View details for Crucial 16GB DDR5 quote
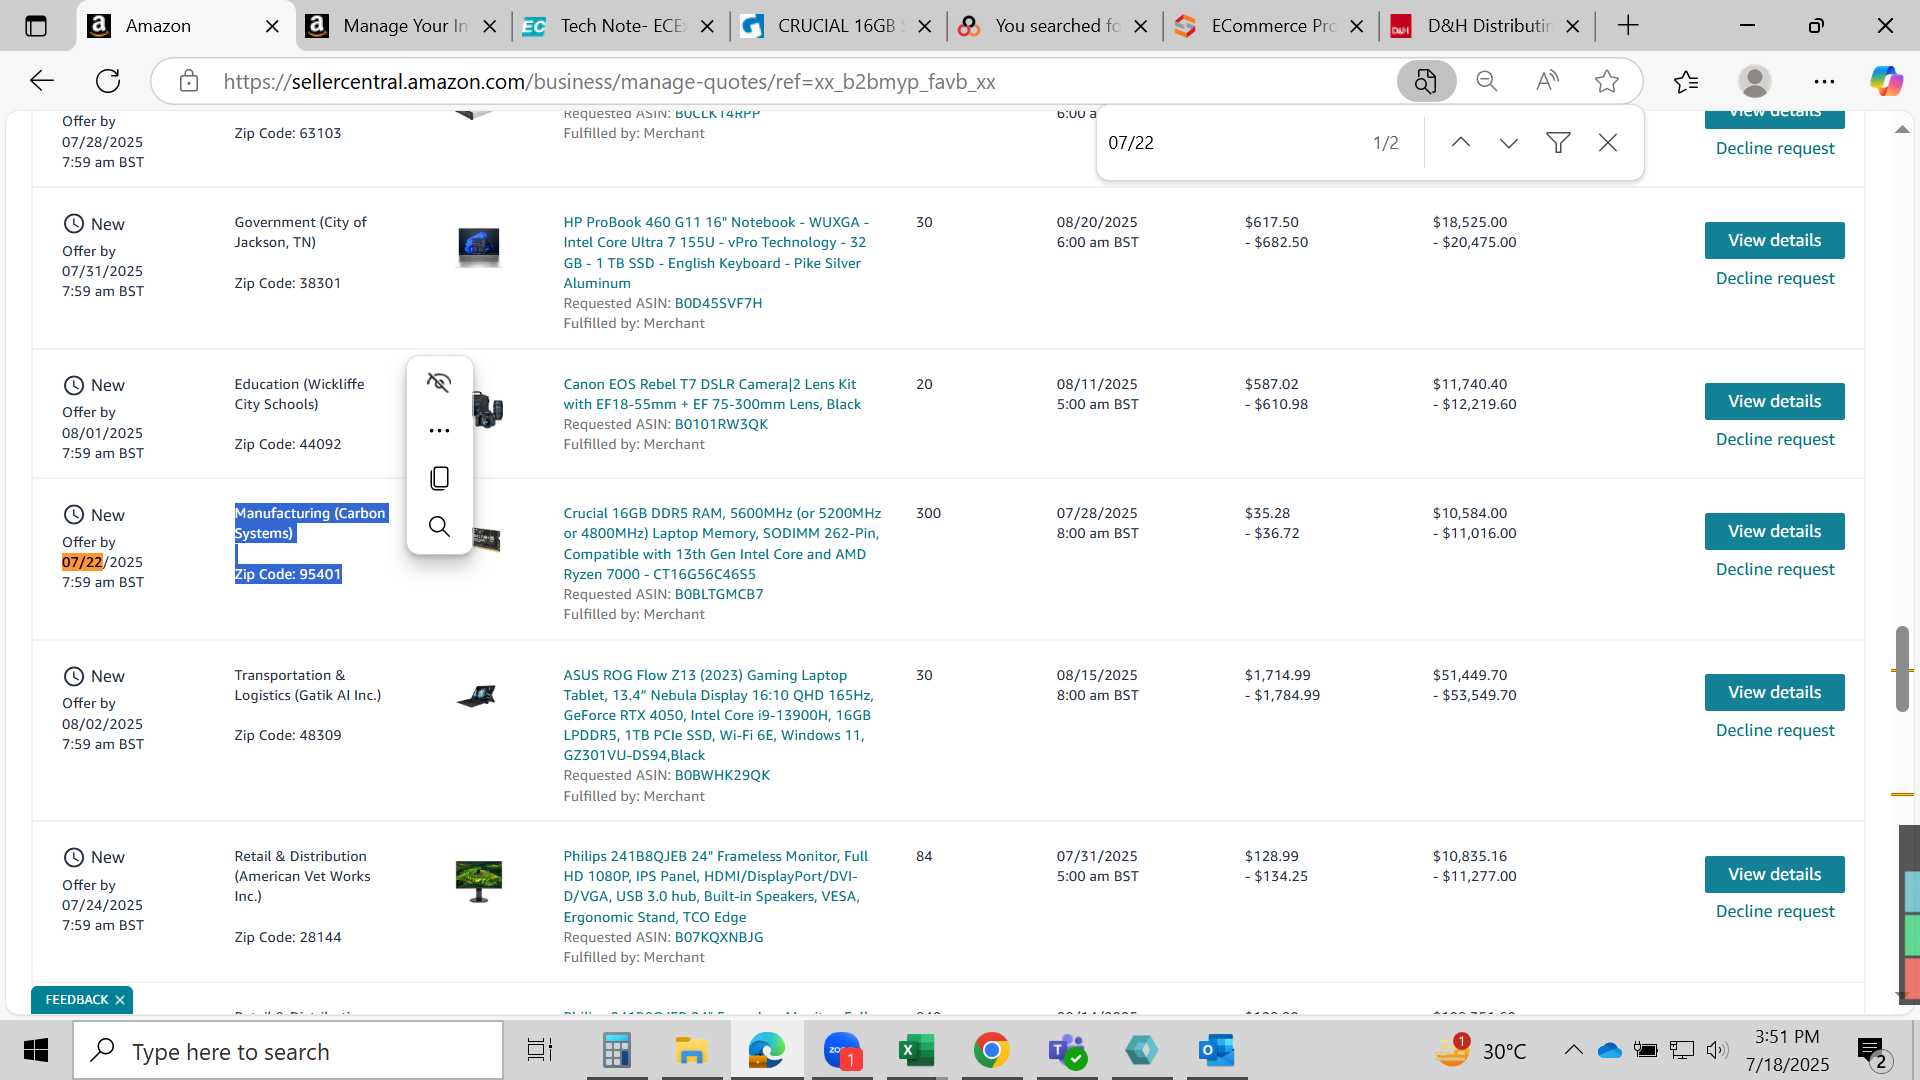Viewport: 1920px width, 1080px height. (x=1774, y=531)
